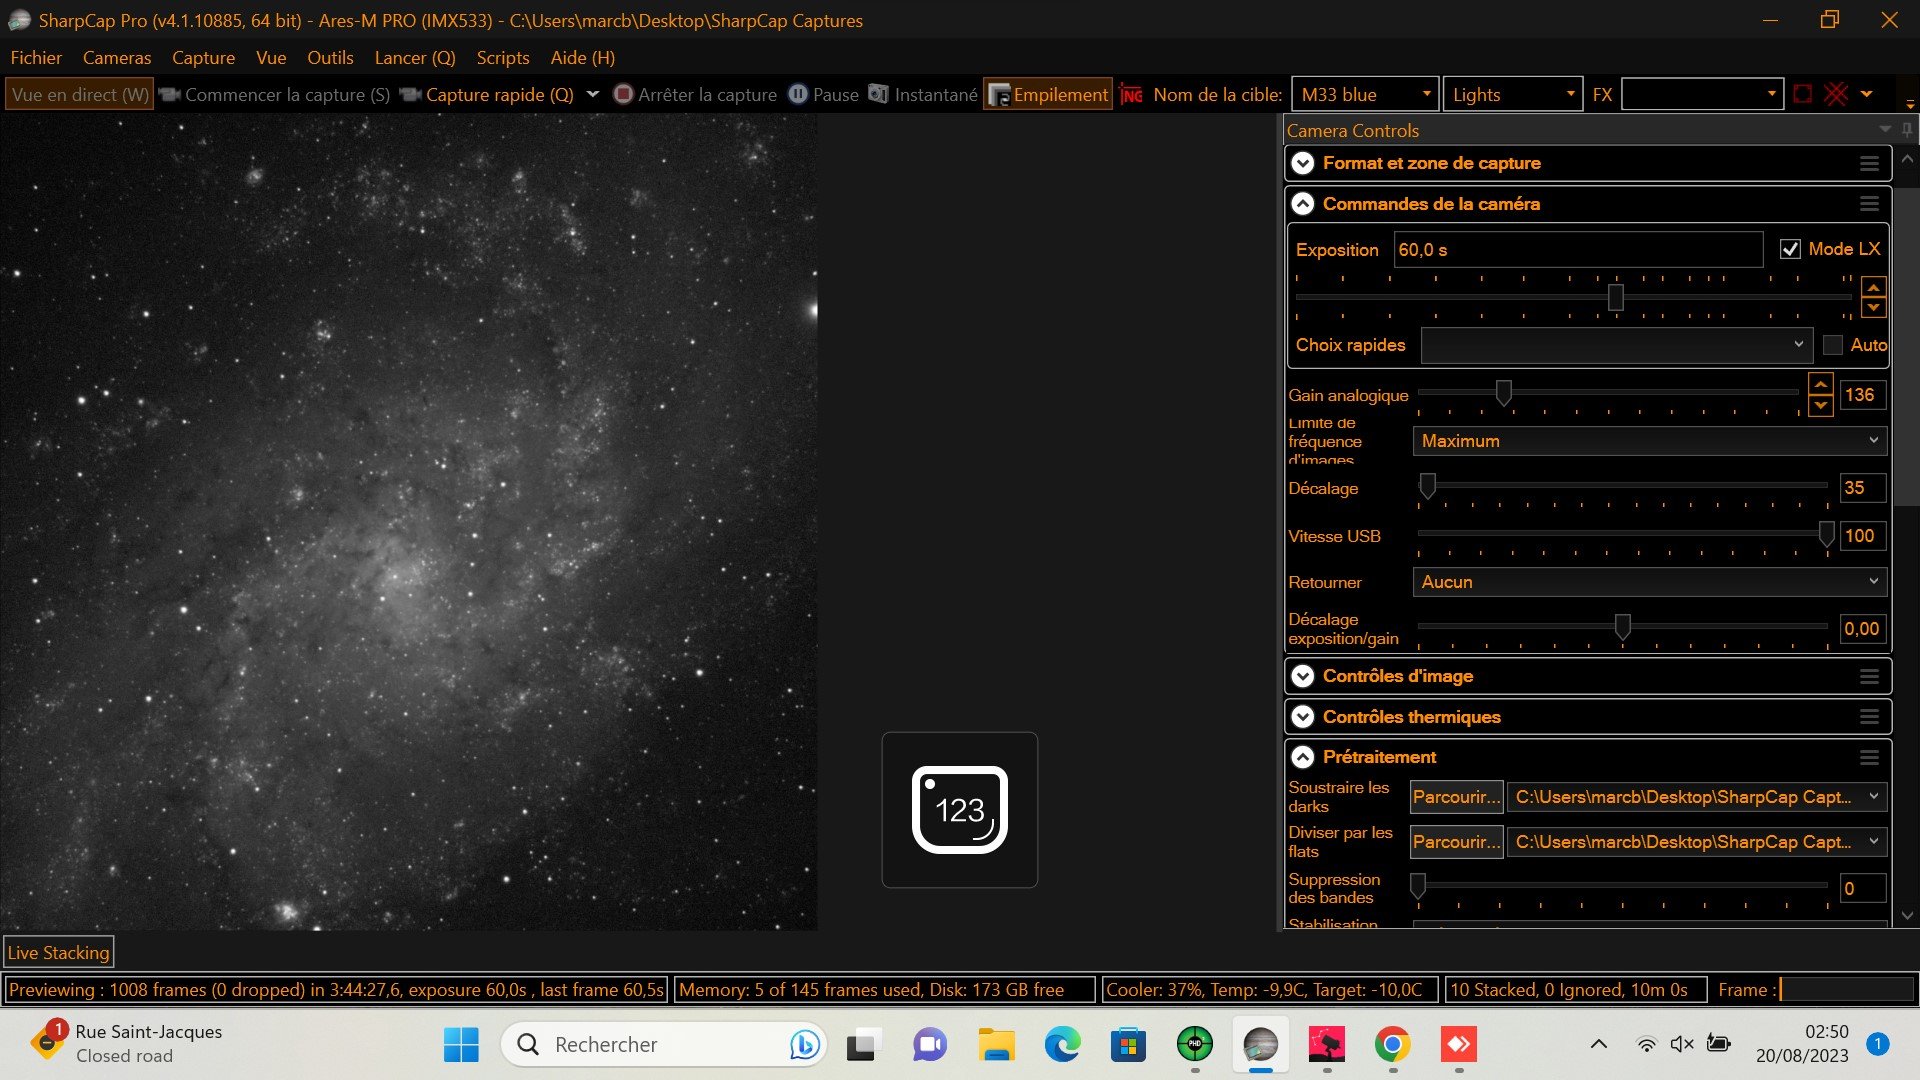This screenshot has width=1920, height=1080.
Task: Pin the Camera Controls panel
Action: click(x=1906, y=130)
